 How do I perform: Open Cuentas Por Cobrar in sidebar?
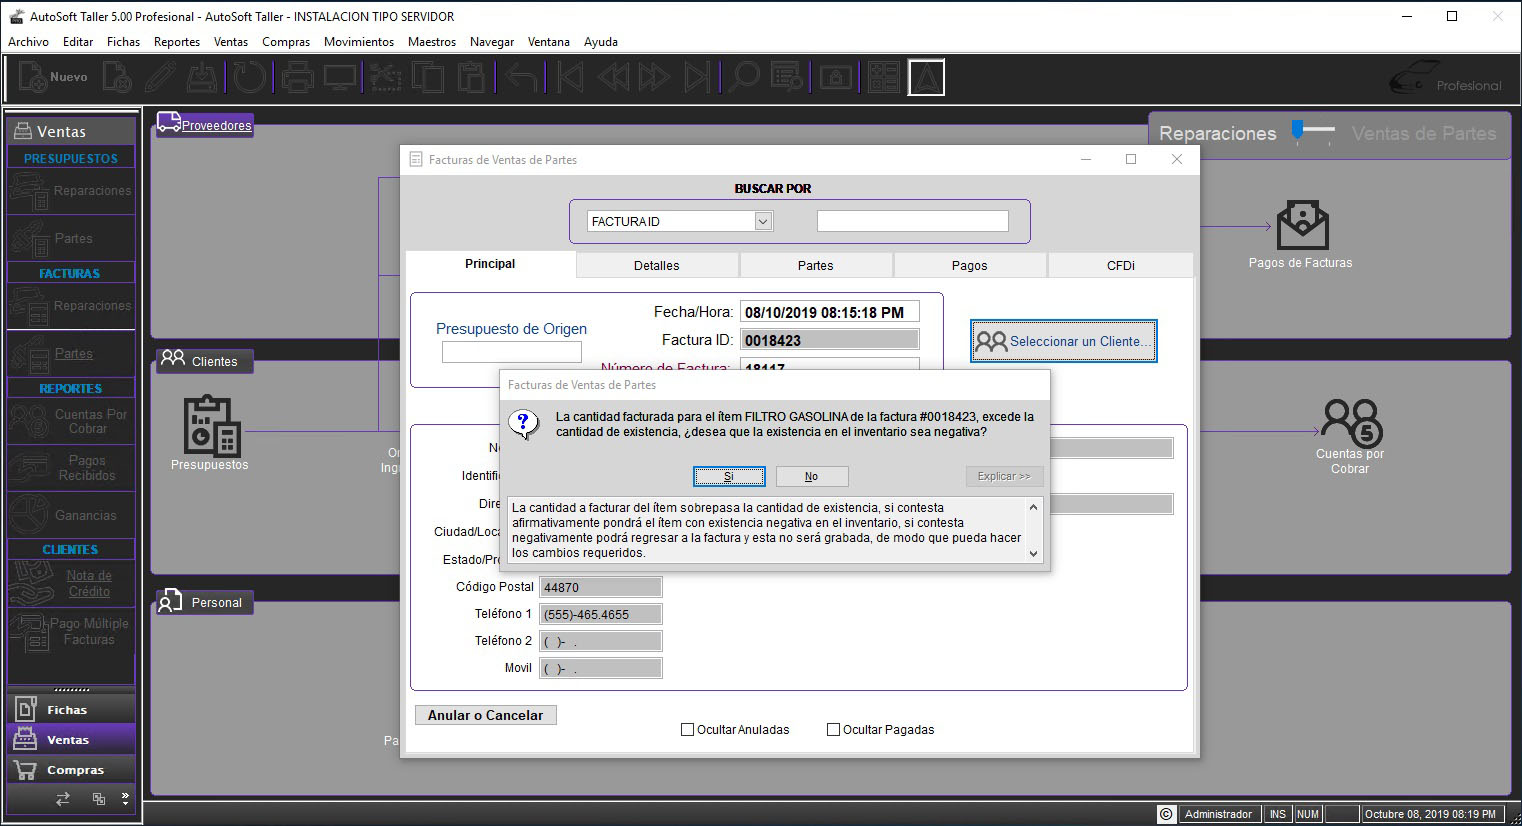(x=71, y=421)
